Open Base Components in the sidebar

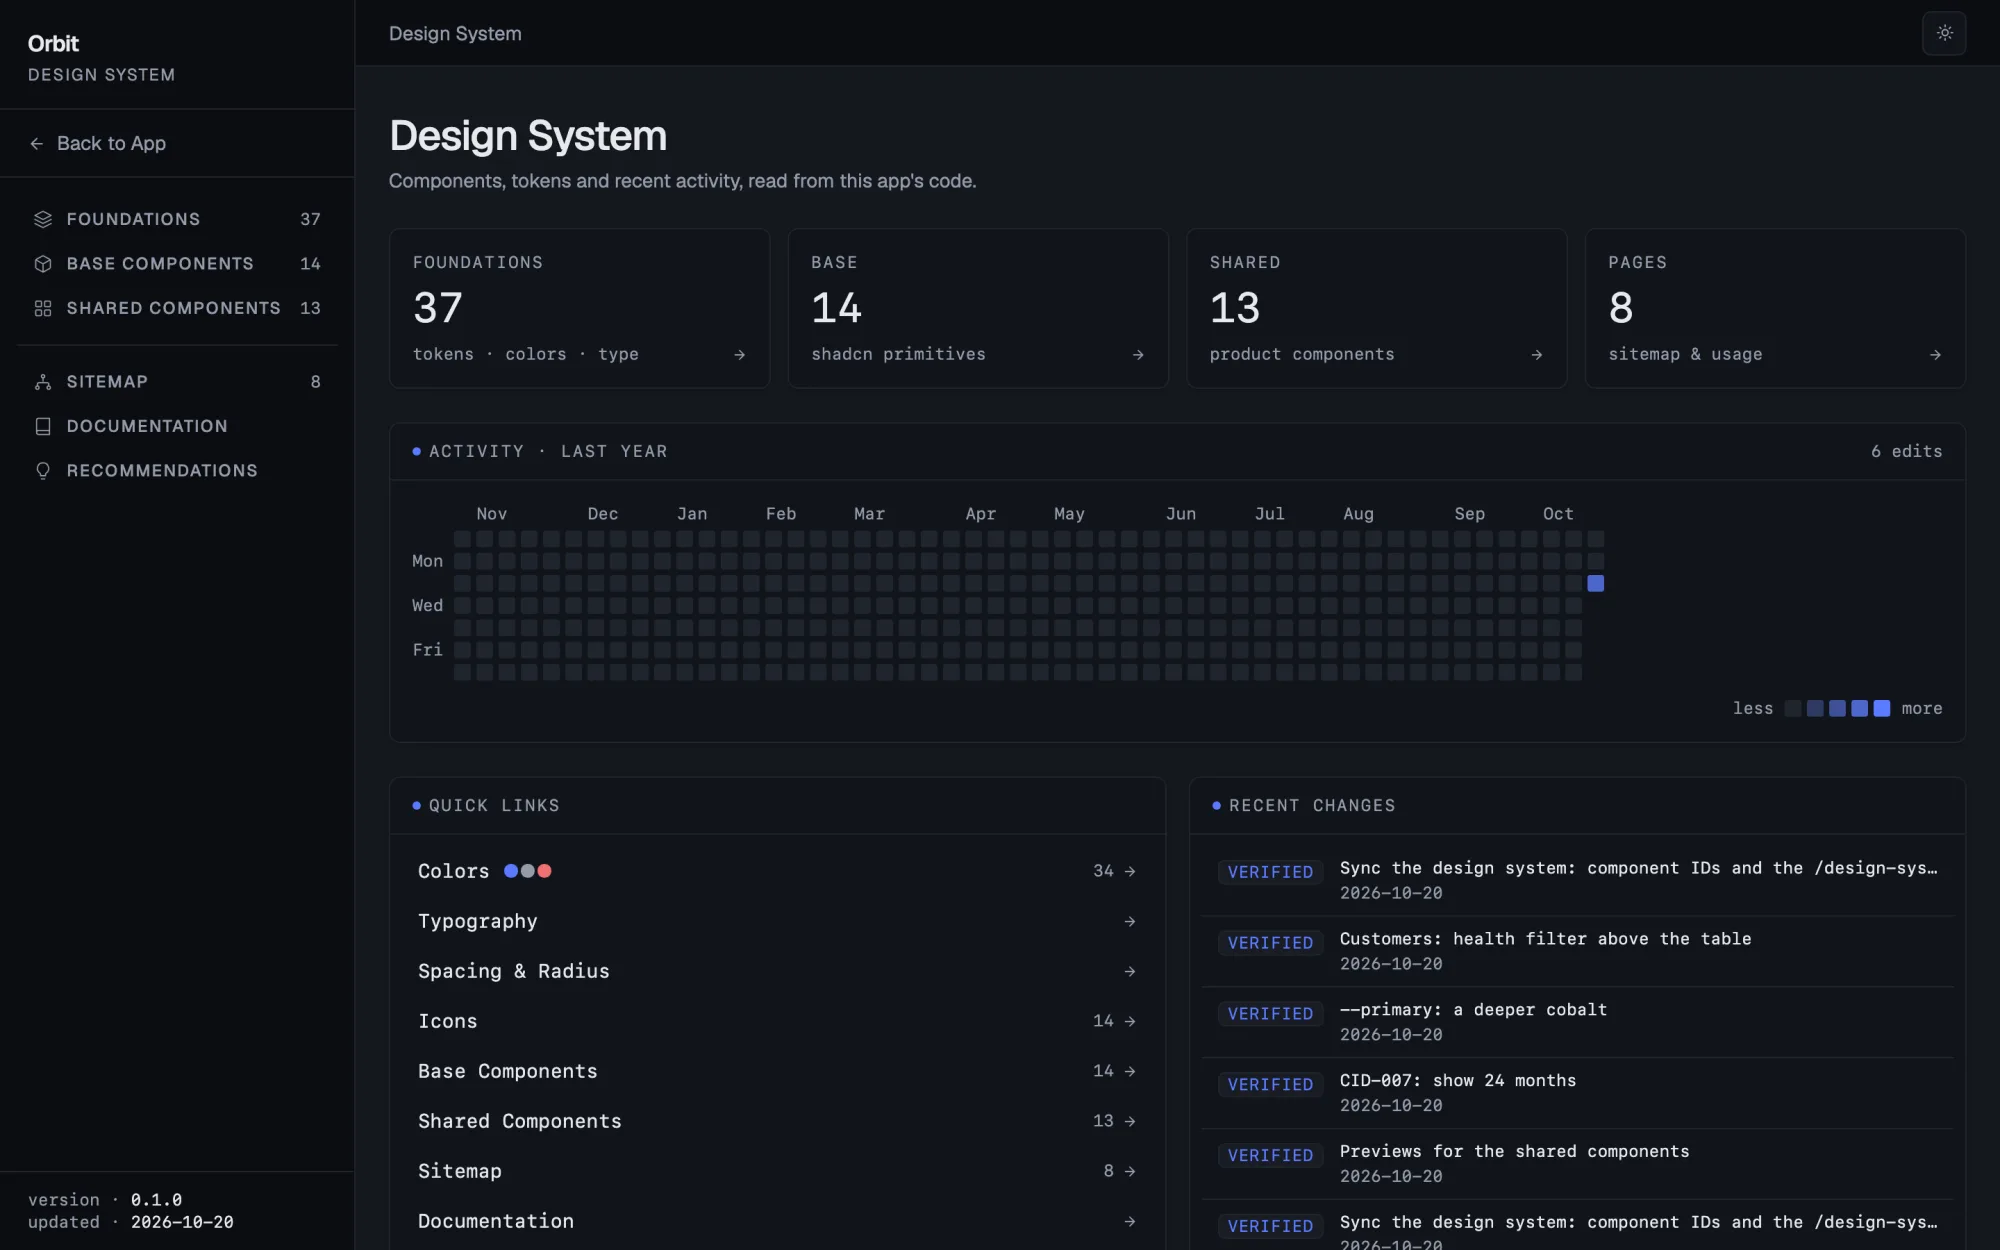(177, 264)
